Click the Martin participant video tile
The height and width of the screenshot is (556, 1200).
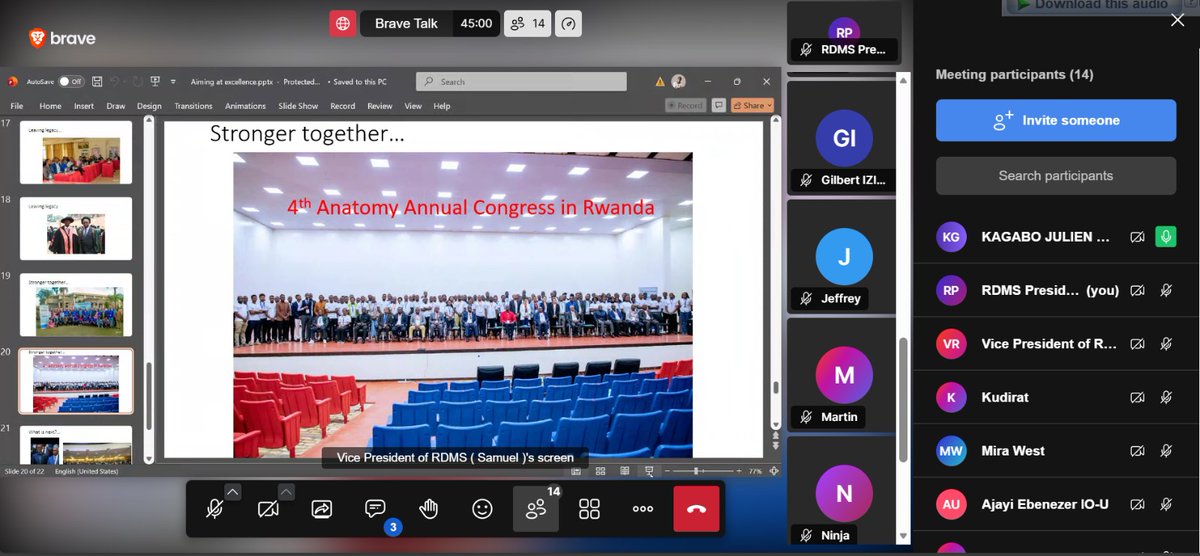tap(844, 374)
